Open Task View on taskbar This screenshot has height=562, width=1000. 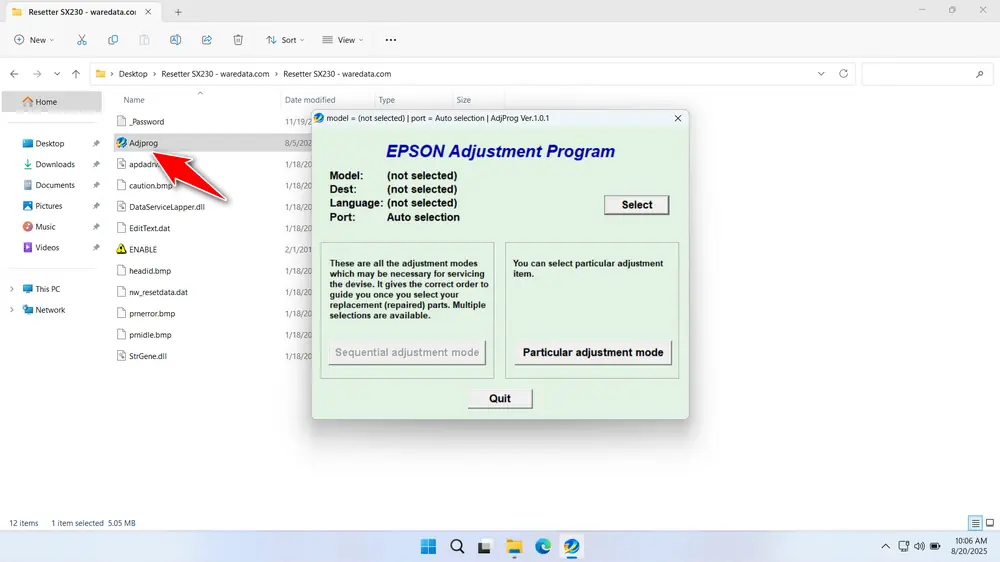click(485, 547)
